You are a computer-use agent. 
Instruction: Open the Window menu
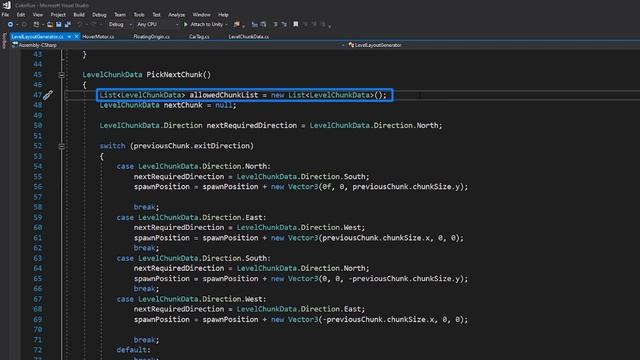(201, 15)
